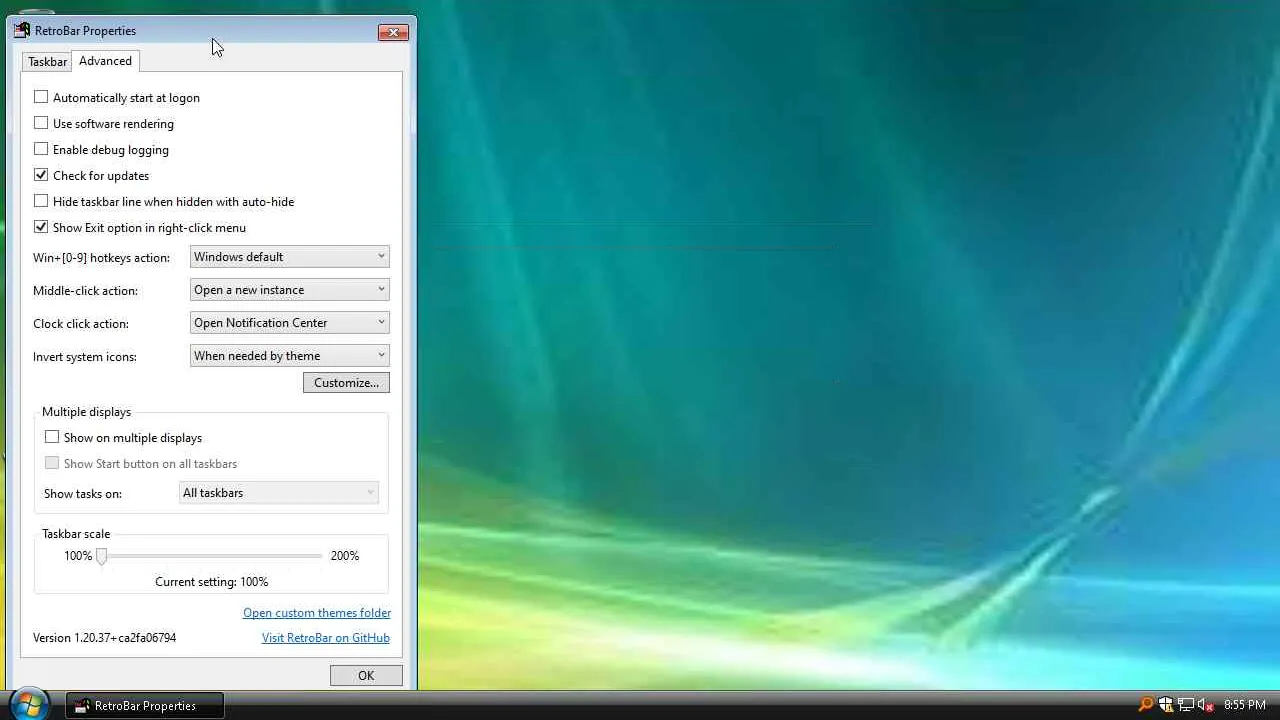This screenshot has width=1280, height=720.
Task: Click the Clock click action label
Action: [x=81, y=324]
